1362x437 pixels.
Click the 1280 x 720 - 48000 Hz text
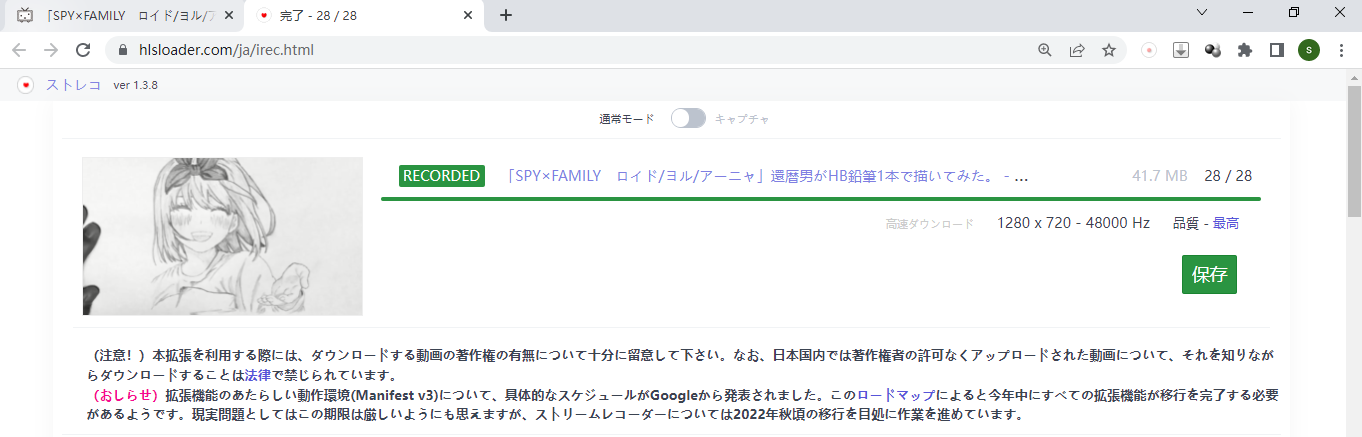(x=1073, y=223)
